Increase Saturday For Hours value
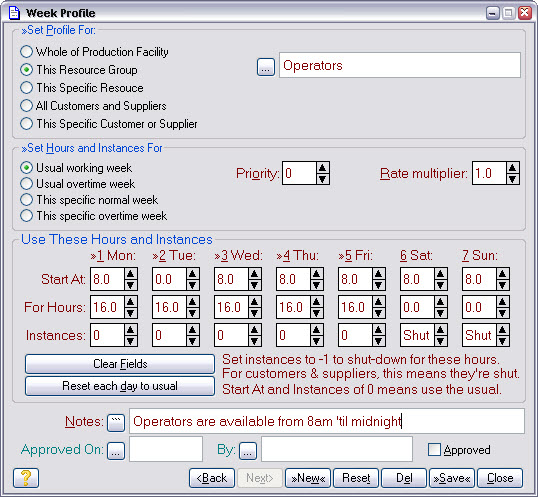The image size is (538, 497). pos(440,302)
